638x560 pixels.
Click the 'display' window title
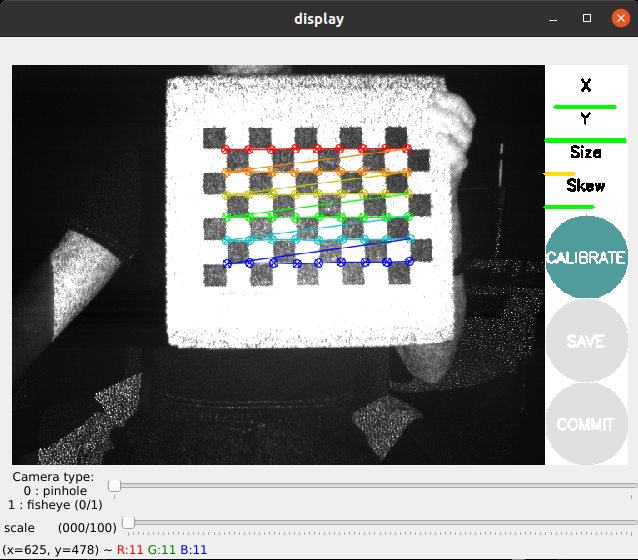click(319, 19)
